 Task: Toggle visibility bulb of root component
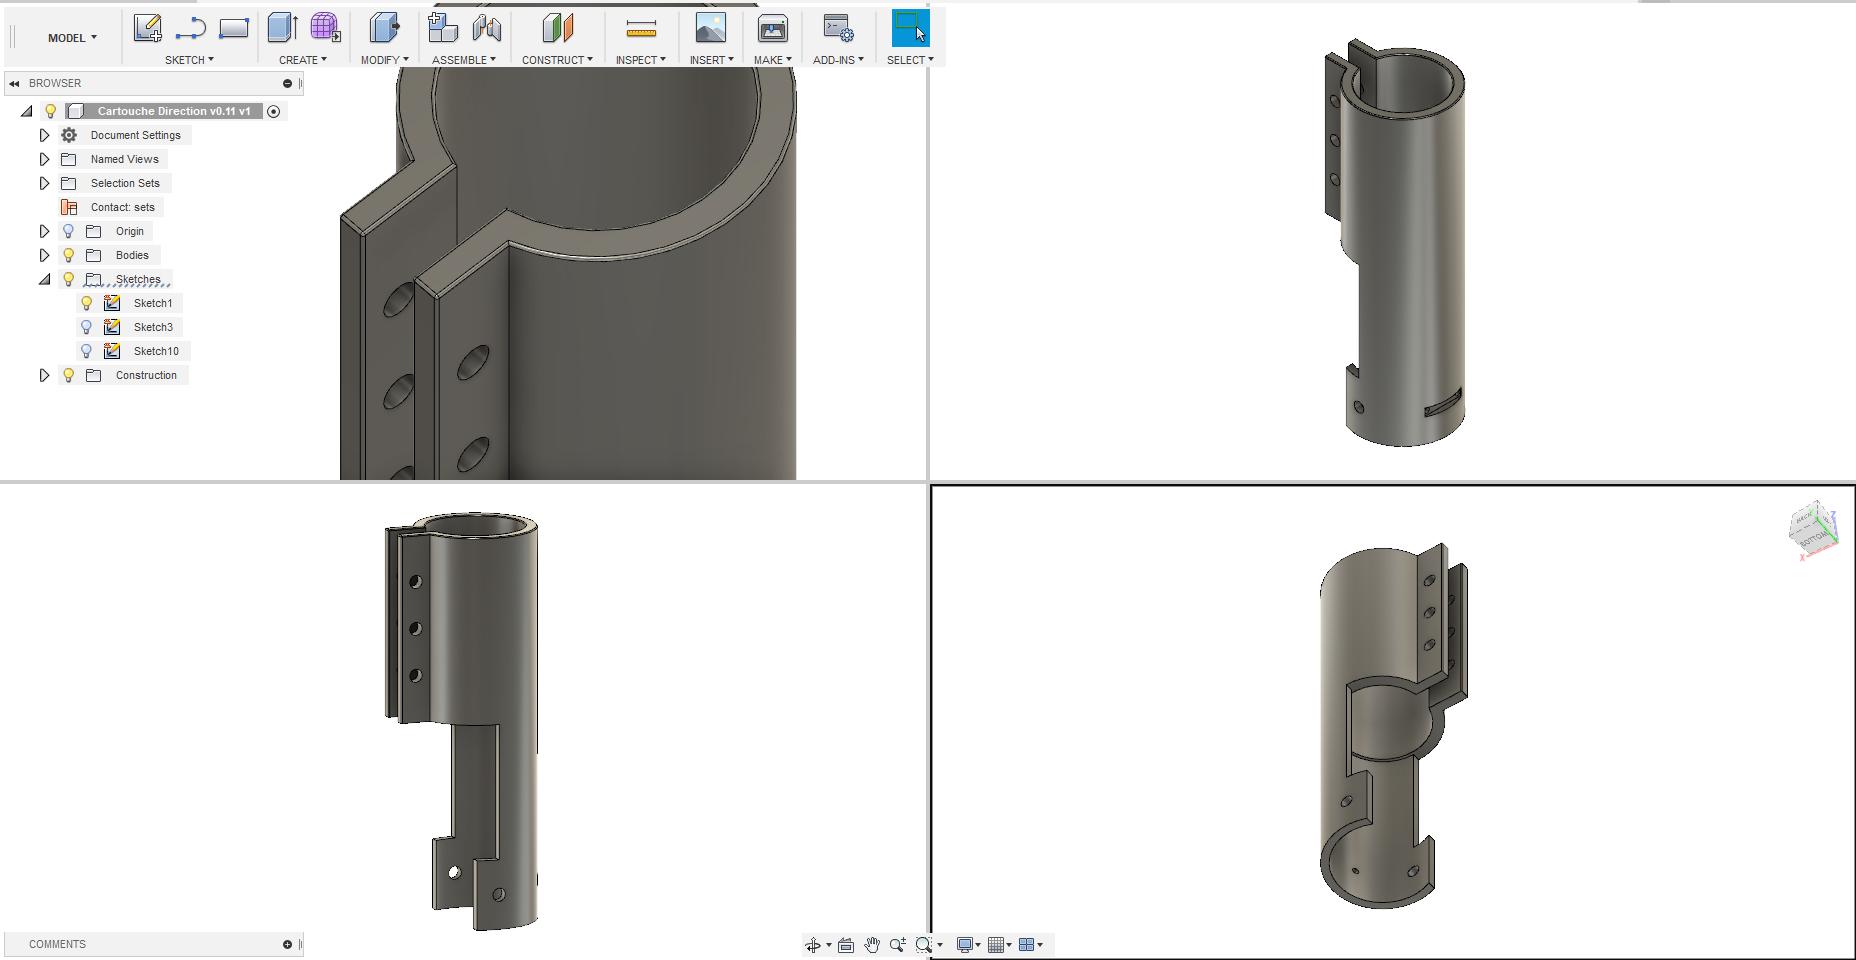click(x=51, y=111)
